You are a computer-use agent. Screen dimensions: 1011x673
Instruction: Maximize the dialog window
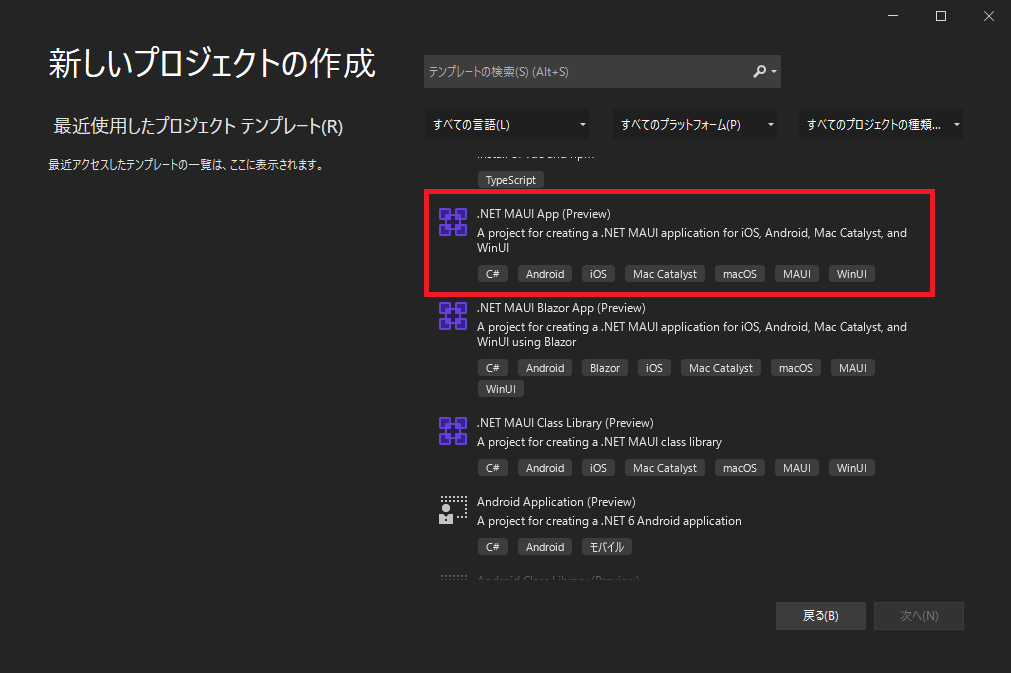(x=941, y=15)
